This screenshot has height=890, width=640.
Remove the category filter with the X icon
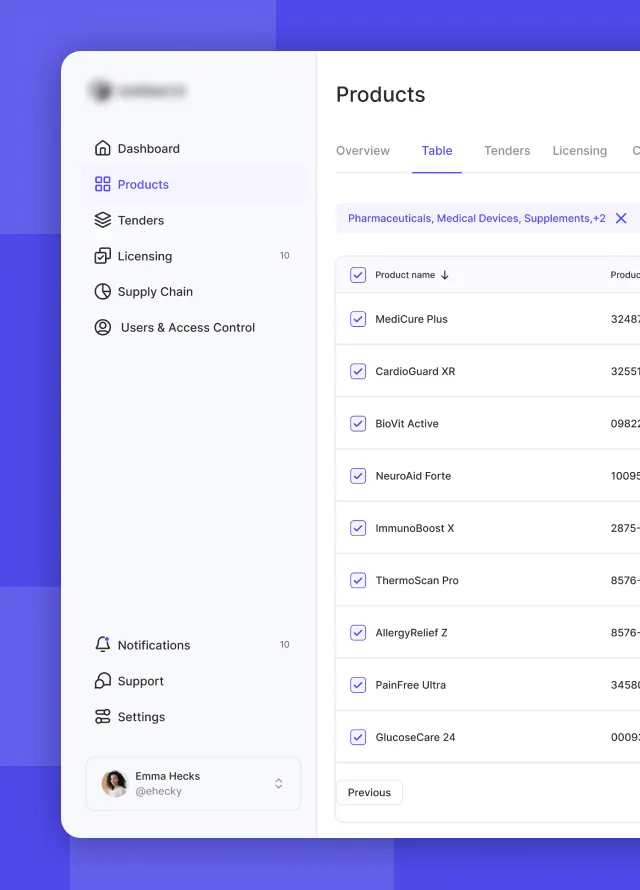pyautogui.click(x=621, y=219)
